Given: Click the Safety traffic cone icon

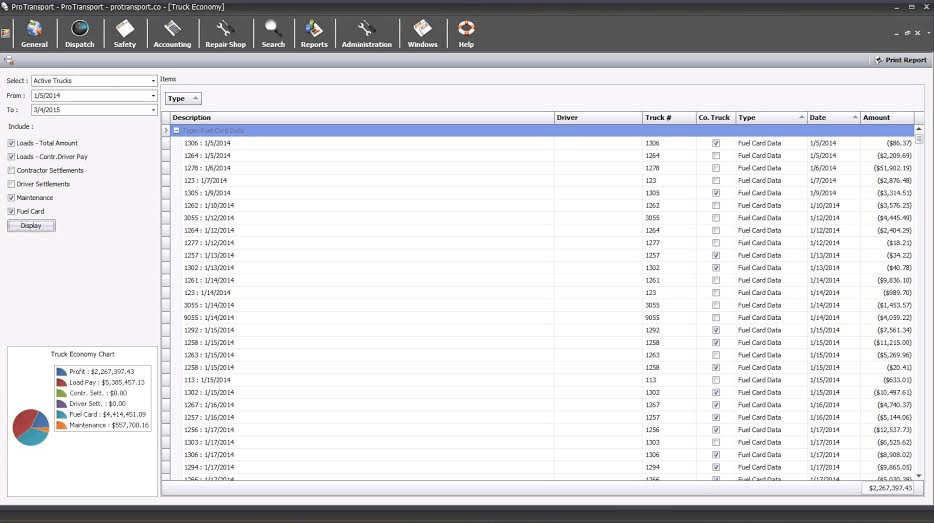Looking at the screenshot, I should [124, 33].
